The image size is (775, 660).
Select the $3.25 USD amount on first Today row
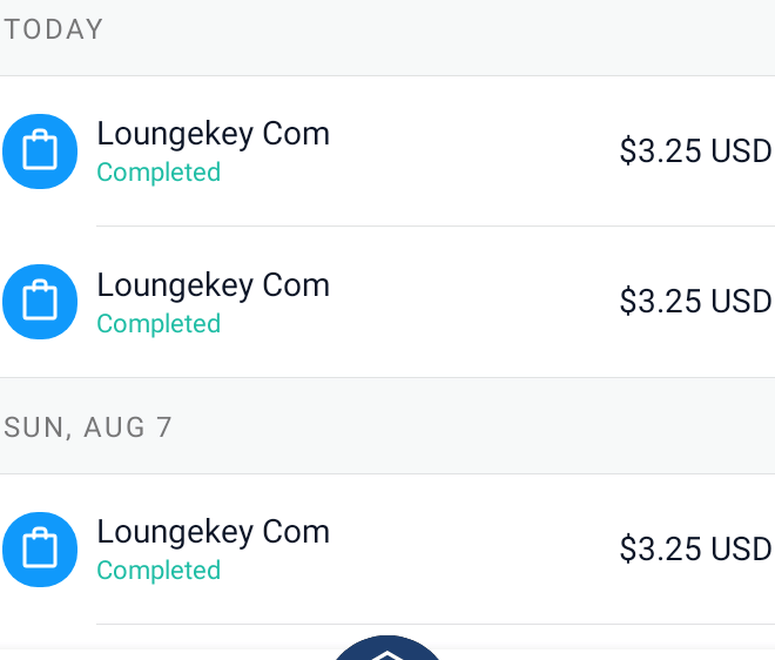click(695, 151)
